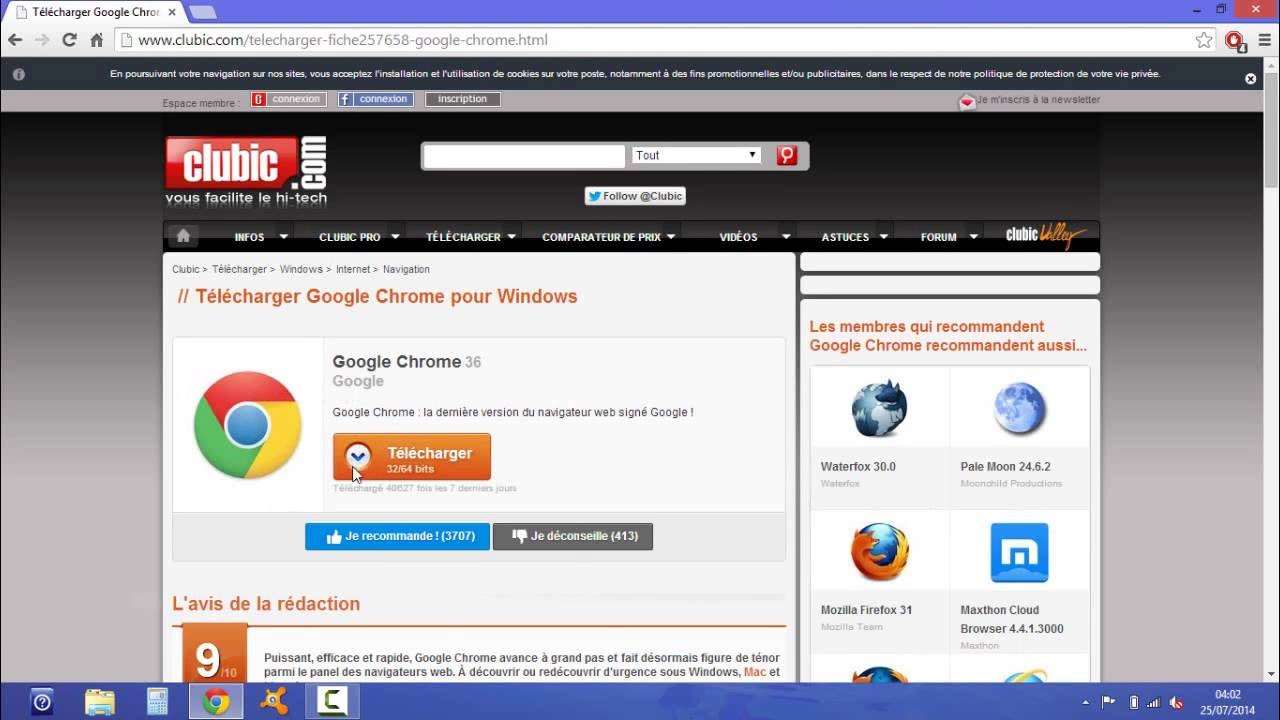Open the Mozilla Firefox 31 icon
The height and width of the screenshot is (720, 1280).
pos(879,551)
